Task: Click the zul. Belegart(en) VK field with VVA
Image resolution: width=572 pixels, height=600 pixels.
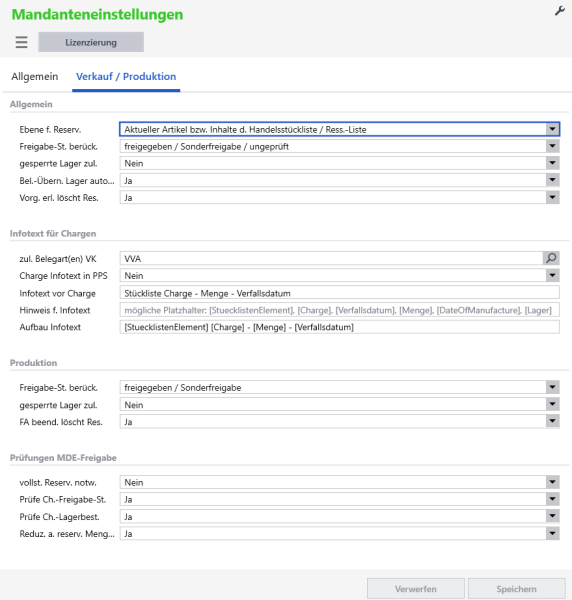Action: pos(331,258)
